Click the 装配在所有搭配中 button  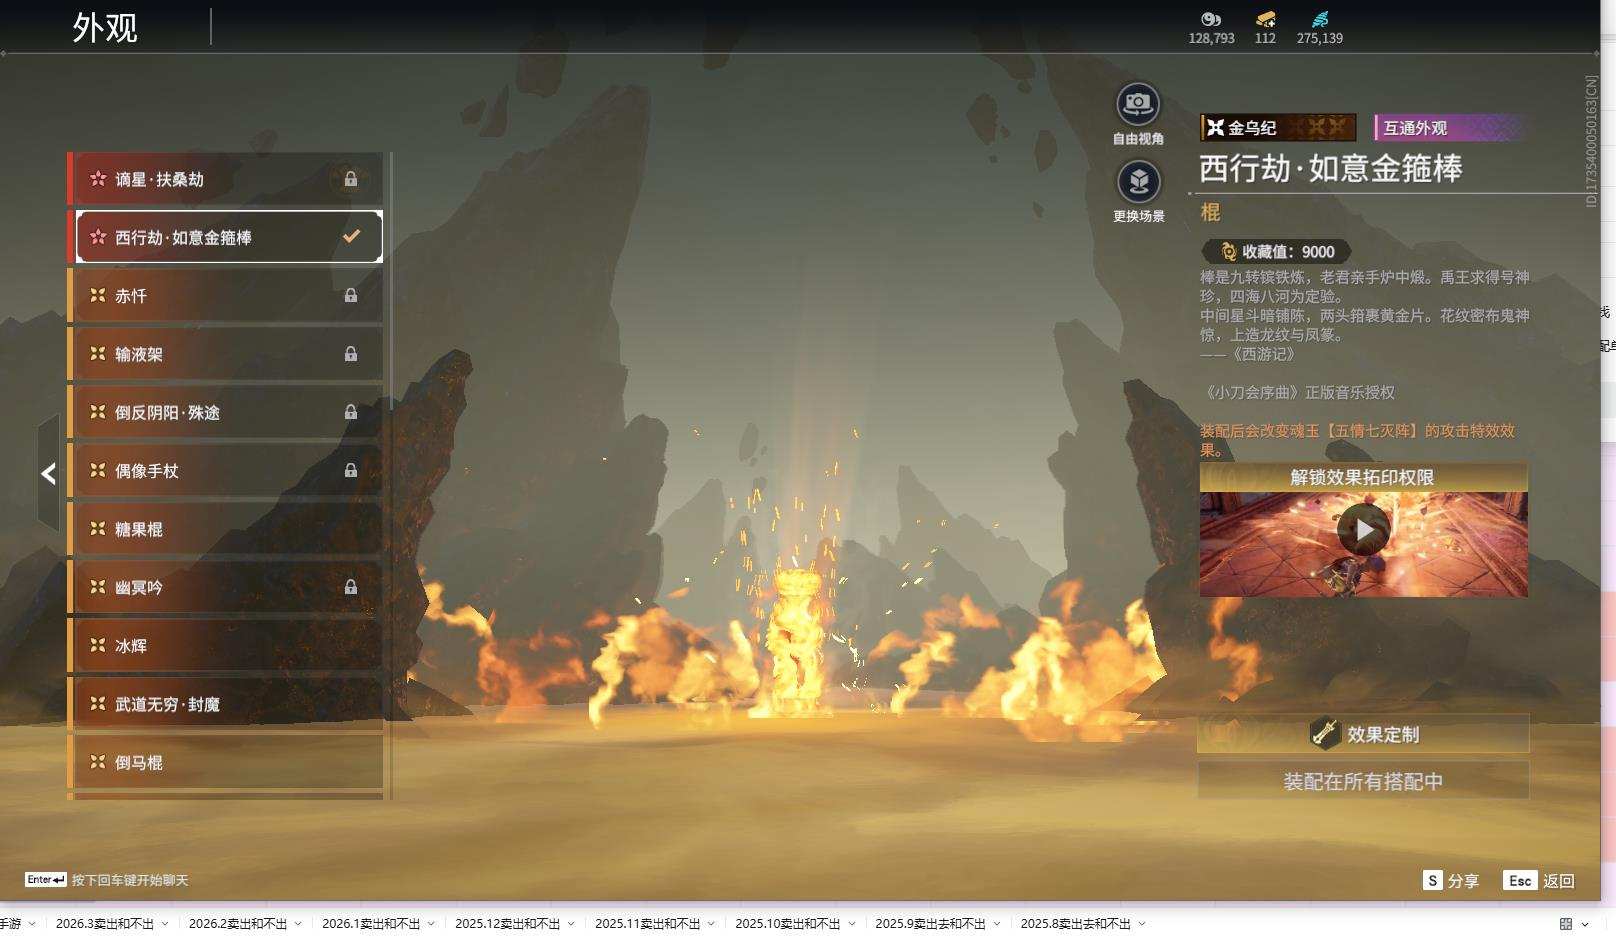[1363, 781]
